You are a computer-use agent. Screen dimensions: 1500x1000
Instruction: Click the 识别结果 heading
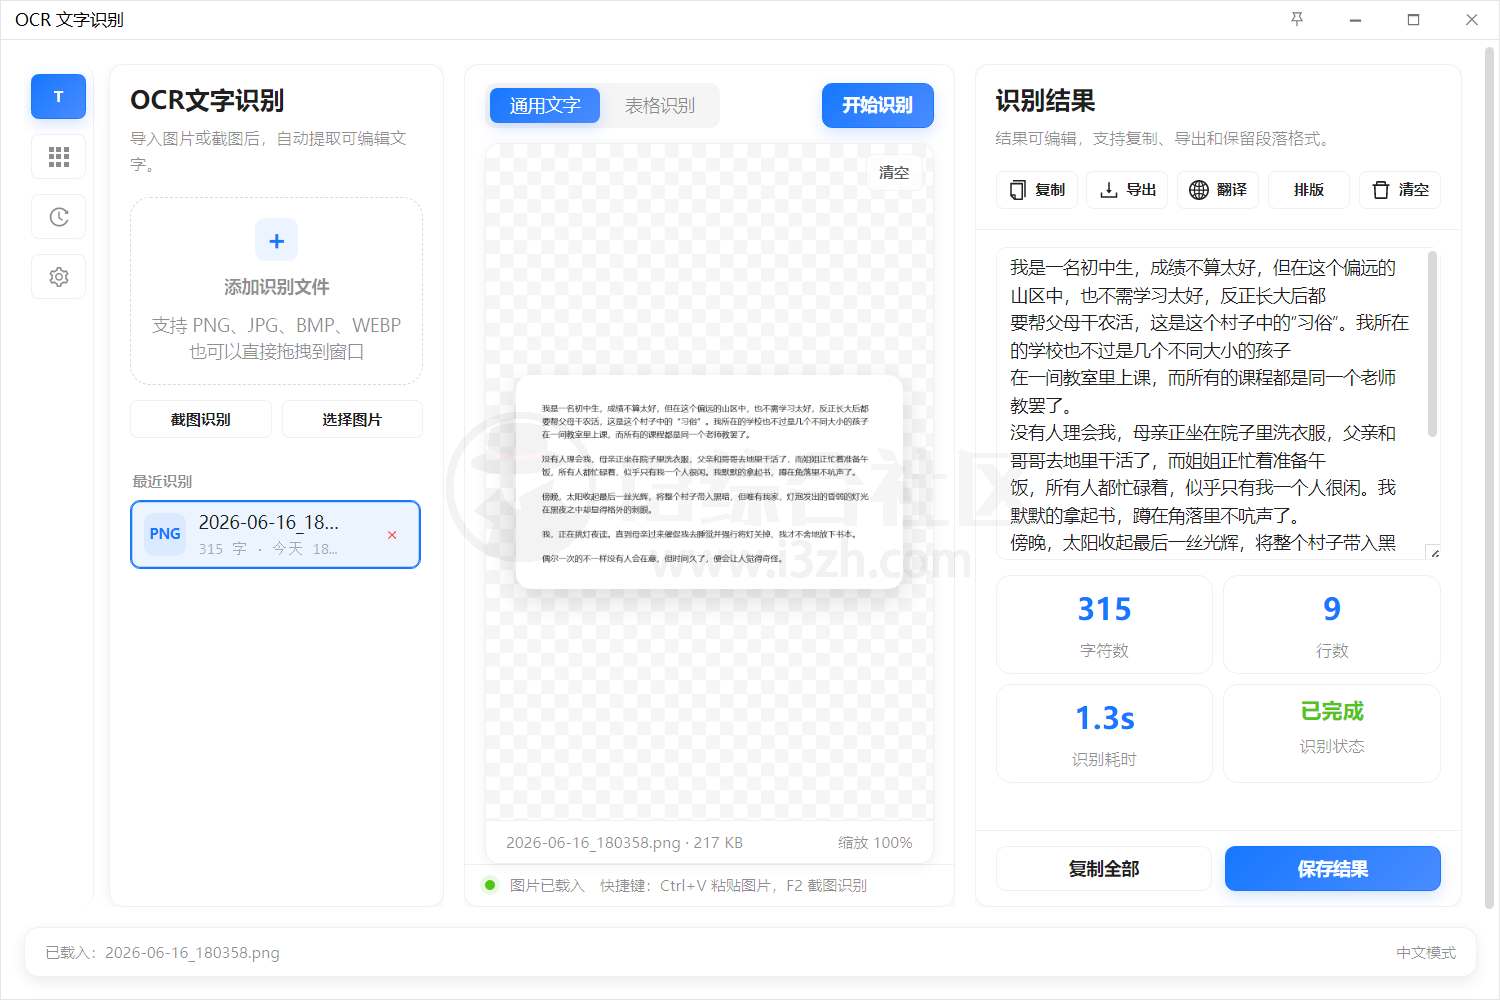[x=1045, y=101]
